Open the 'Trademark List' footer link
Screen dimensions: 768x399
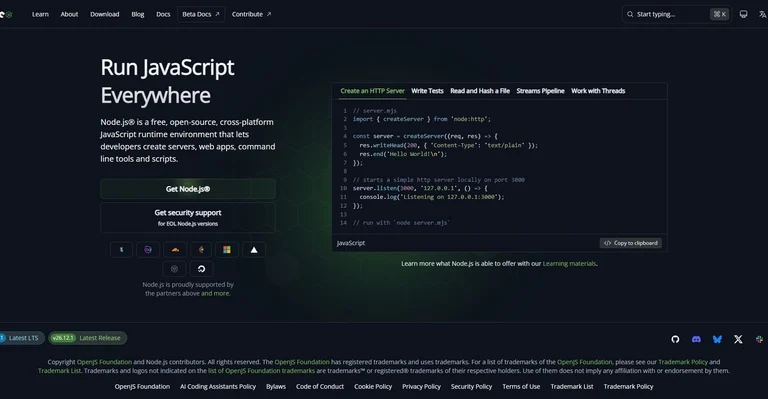tap(572, 387)
